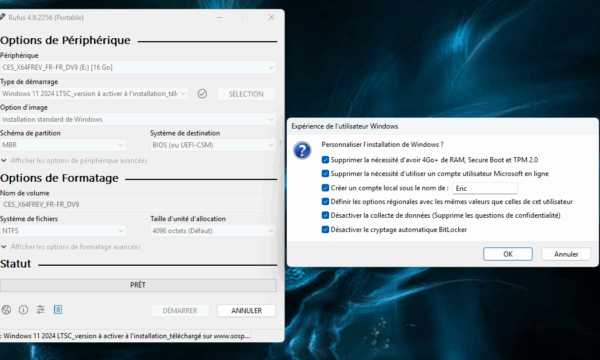Viewport: 600px width, 360px height.
Task: Click the 'Options de Formatage' heading
Action: (59, 178)
